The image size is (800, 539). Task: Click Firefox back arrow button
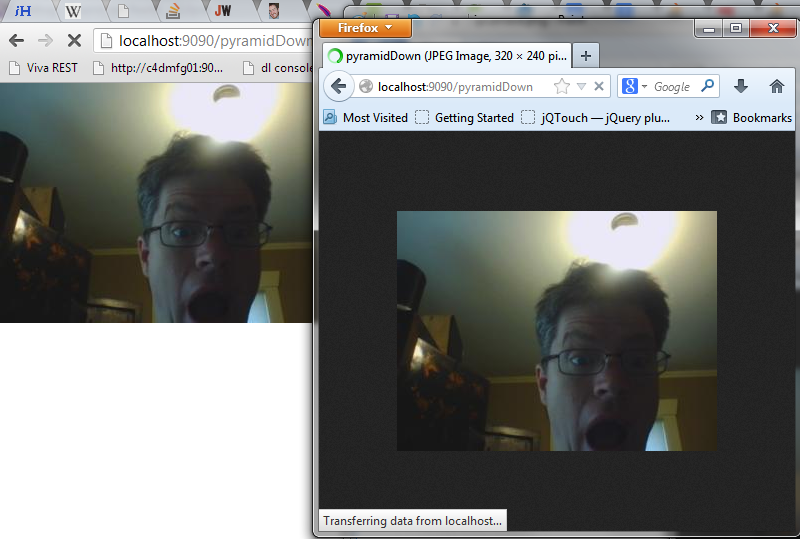click(x=338, y=86)
